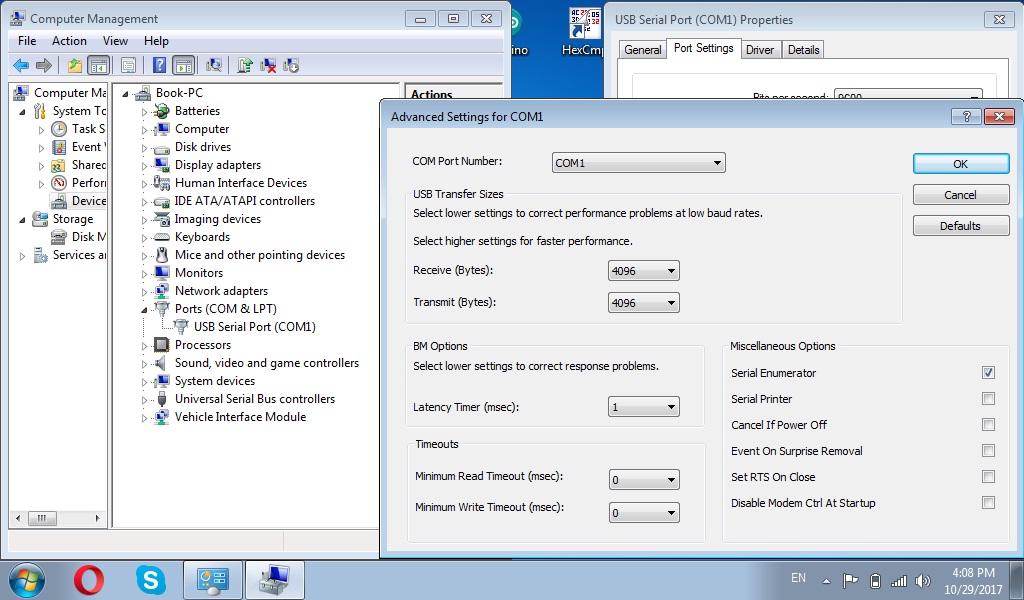Open the File menu

27,40
